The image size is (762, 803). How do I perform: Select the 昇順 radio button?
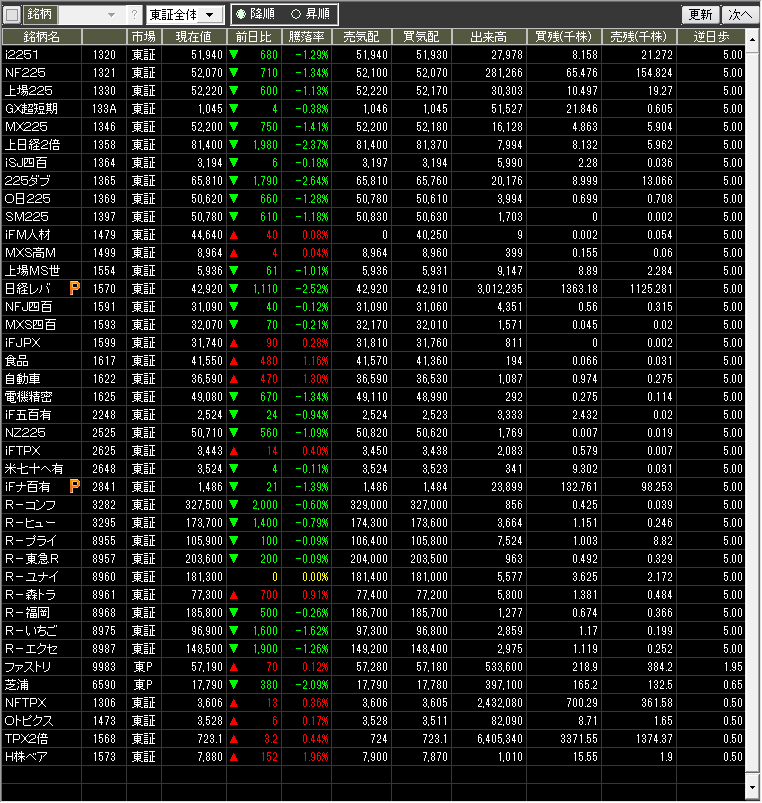[295, 15]
